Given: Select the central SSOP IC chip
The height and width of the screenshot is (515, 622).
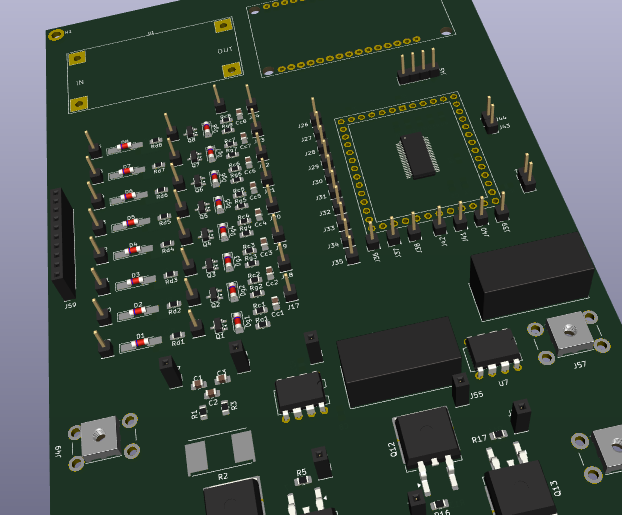Looking at the screenshot, I should coord(416,155).
